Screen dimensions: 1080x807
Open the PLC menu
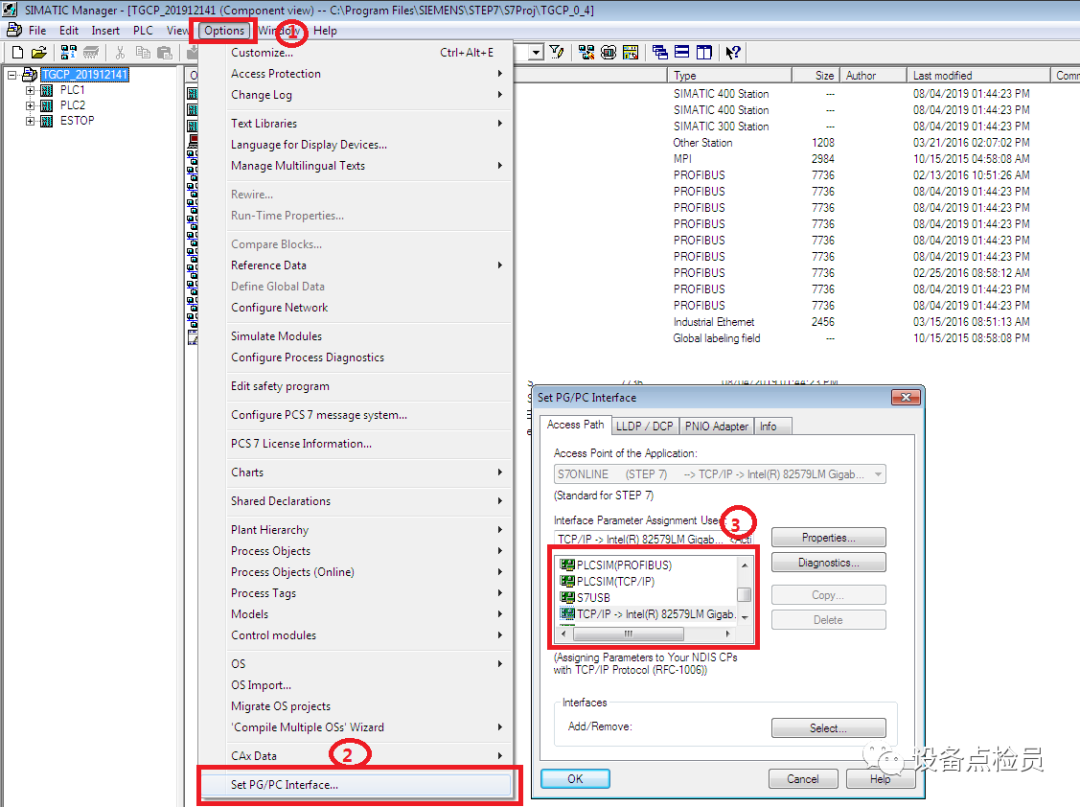(143, 30)
